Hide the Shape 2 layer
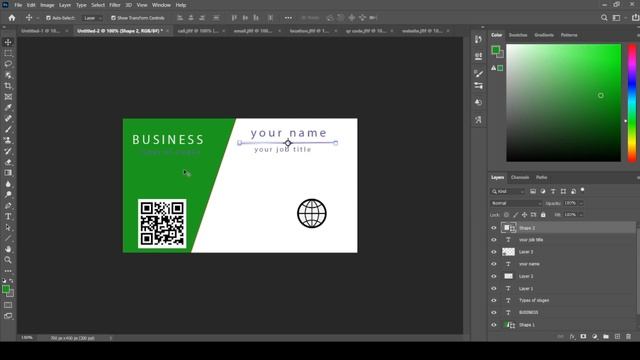The width and height of the screenshot is (640, 360). point(493,228)
